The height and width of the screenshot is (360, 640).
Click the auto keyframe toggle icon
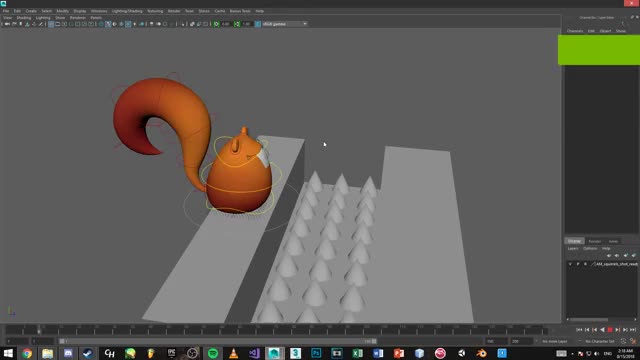(623, 341)
